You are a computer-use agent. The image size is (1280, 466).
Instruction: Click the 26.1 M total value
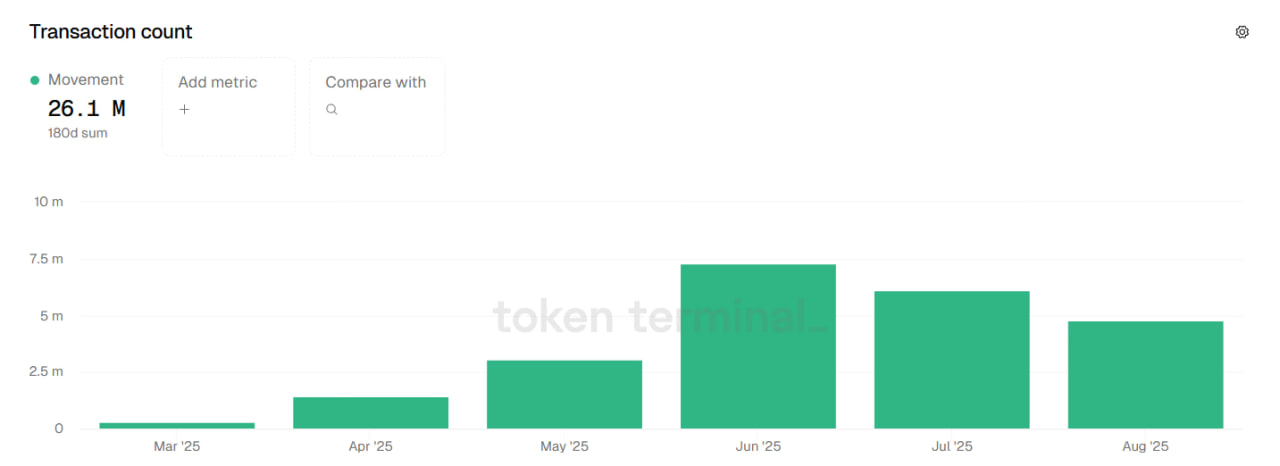click(x=87, y=109)
